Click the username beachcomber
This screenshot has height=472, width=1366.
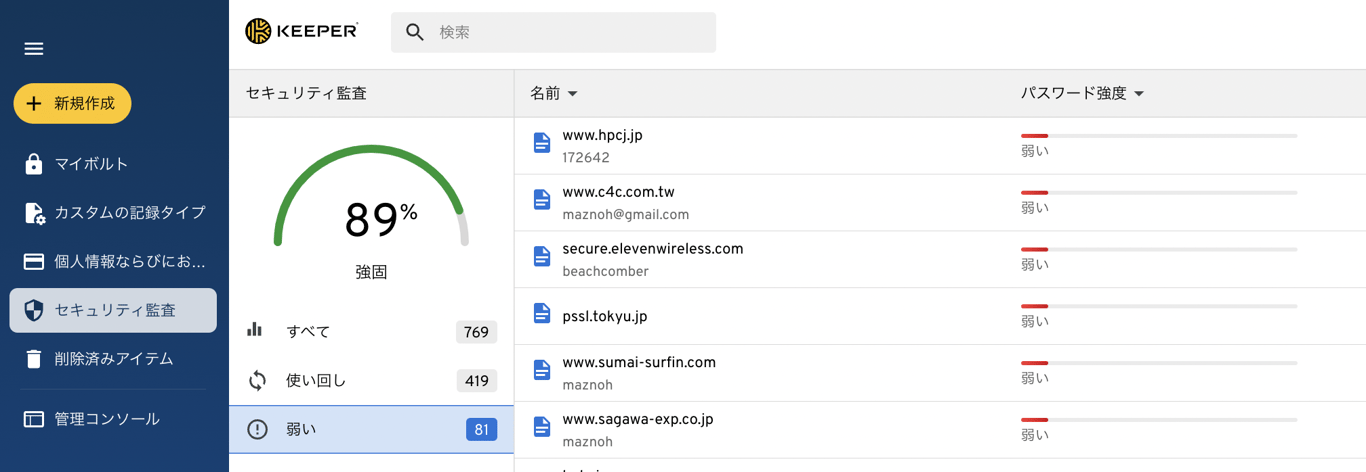pos(606,272)
